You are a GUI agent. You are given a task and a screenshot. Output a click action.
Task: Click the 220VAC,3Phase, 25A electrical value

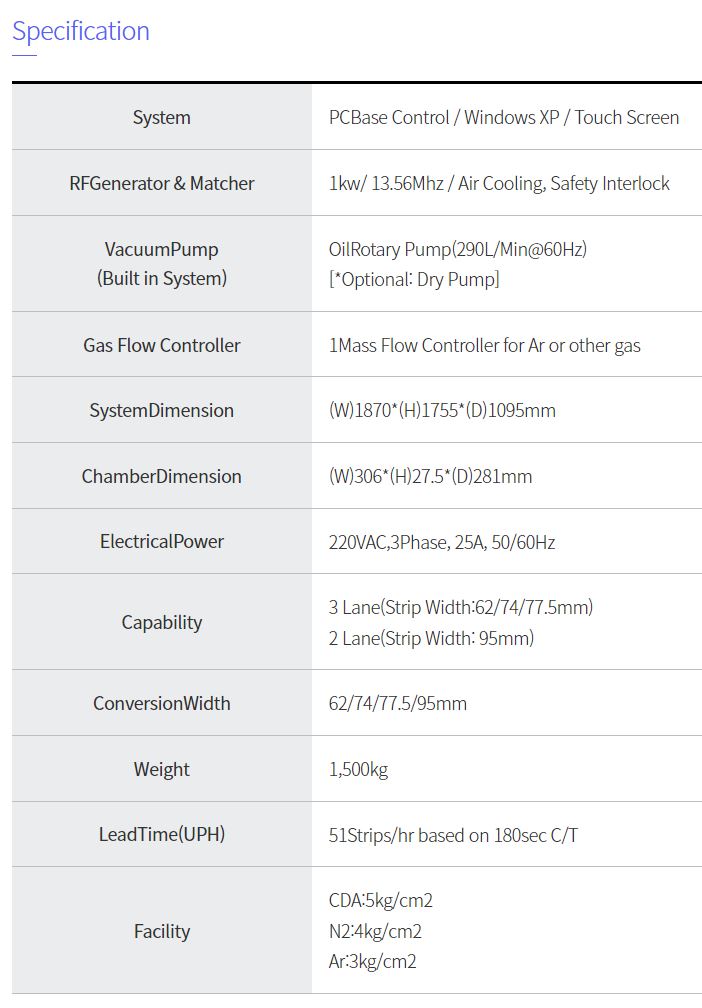tap(441, 542)
